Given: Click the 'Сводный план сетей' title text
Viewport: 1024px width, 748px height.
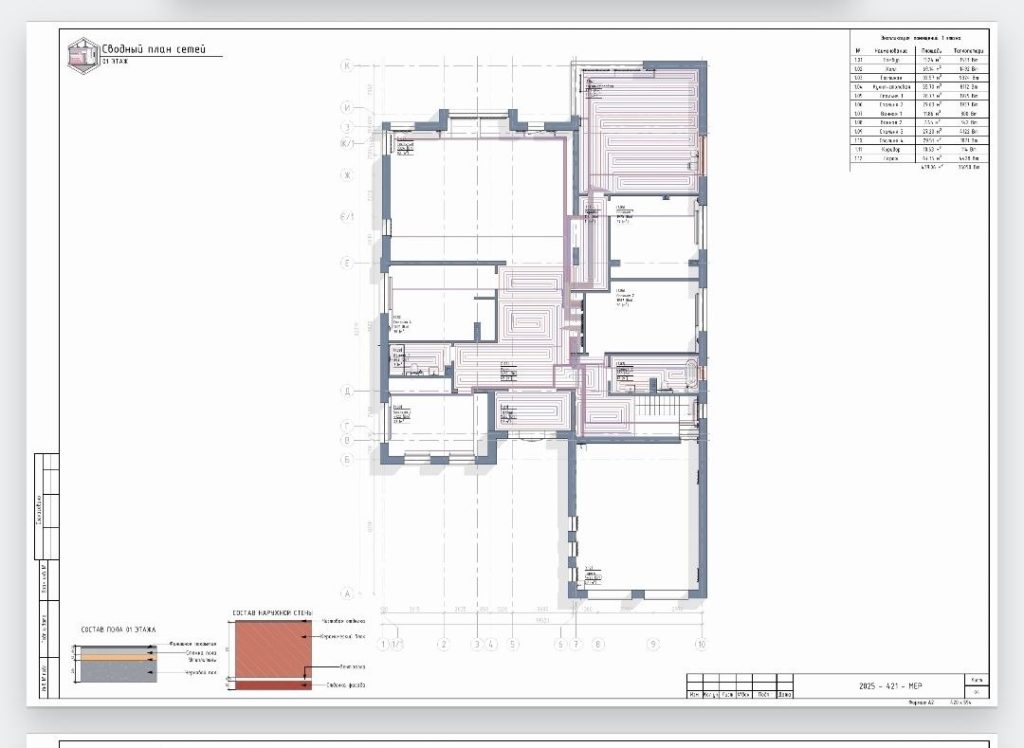Looking at the screenshot, I should click(154, 49).
